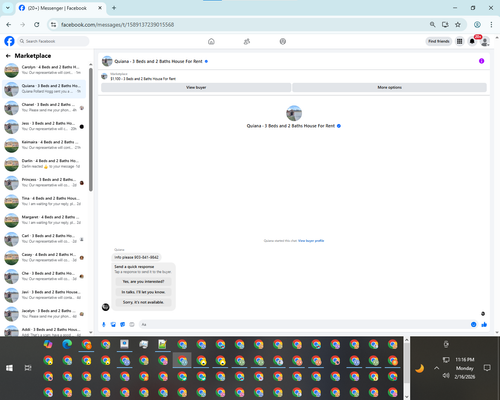Open Javi's 3 Beds conversation
The image size is (500, 400).
tap(44, 295)
